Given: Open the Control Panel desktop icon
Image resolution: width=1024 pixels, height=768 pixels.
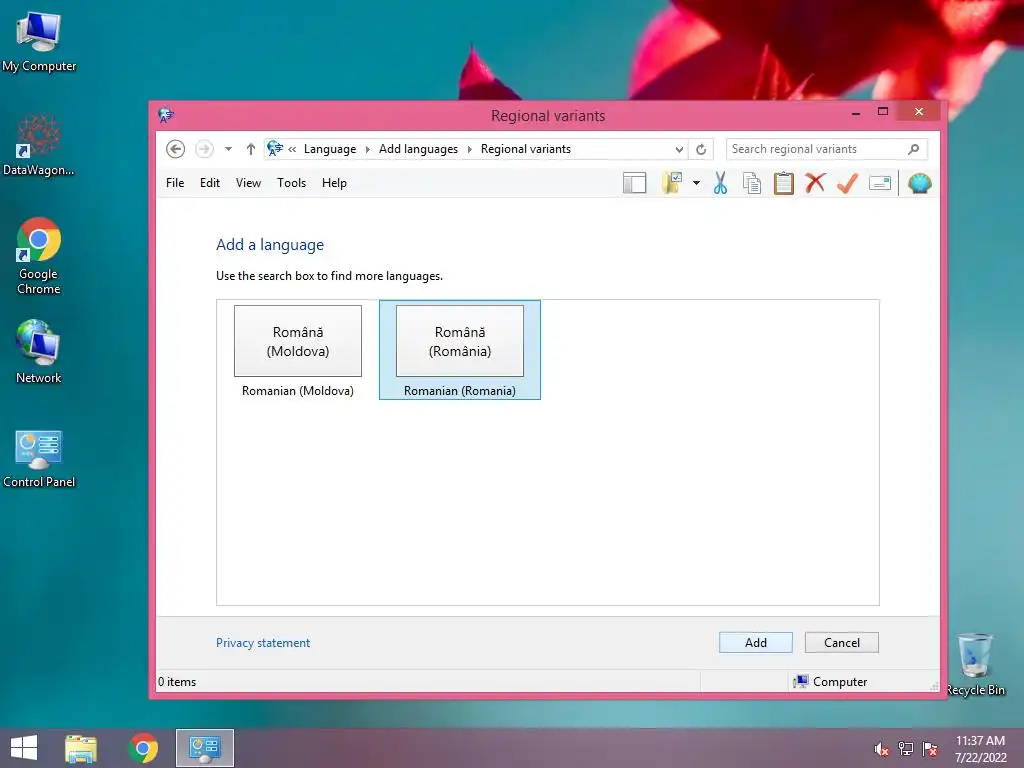Looking at the screenshot, I should coord(39,458).
